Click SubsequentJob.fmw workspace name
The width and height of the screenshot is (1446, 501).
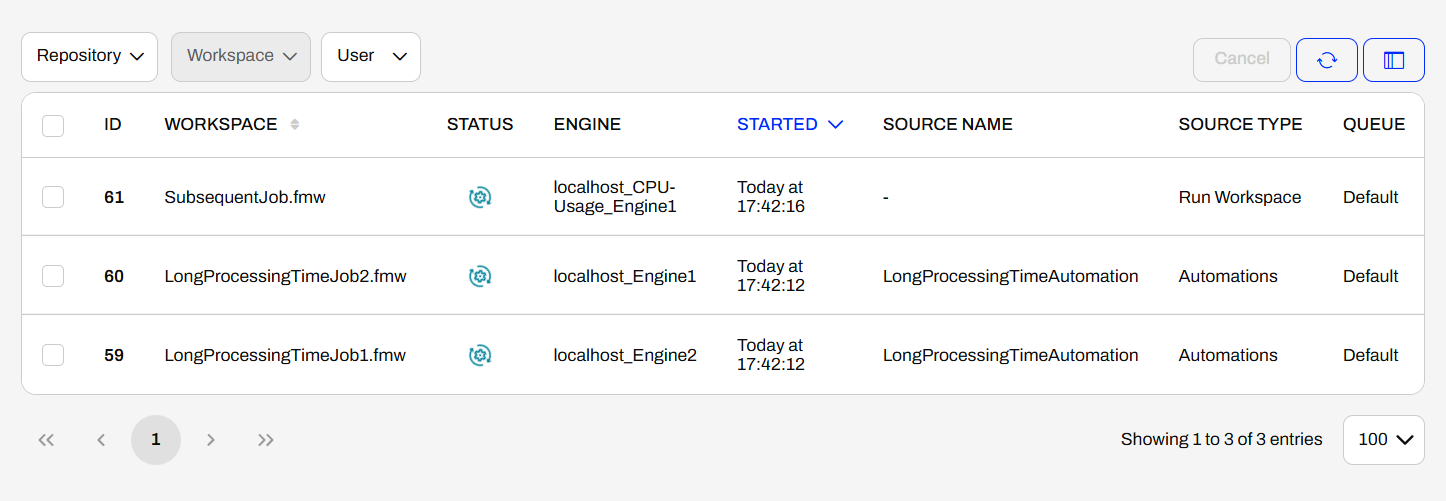click(245, 198)
